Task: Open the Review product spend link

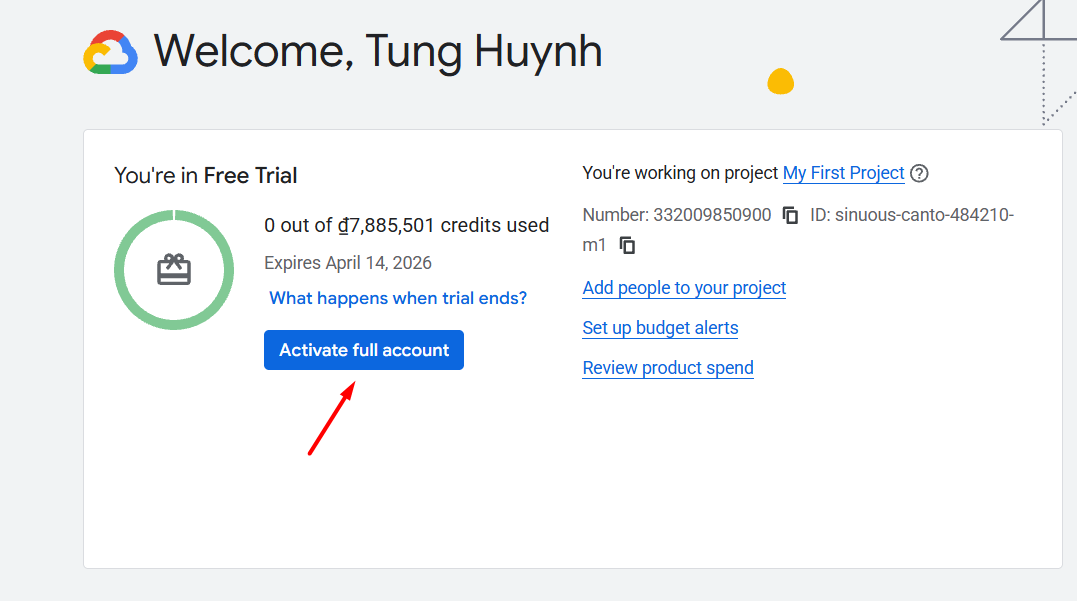Action: point(668,368)
